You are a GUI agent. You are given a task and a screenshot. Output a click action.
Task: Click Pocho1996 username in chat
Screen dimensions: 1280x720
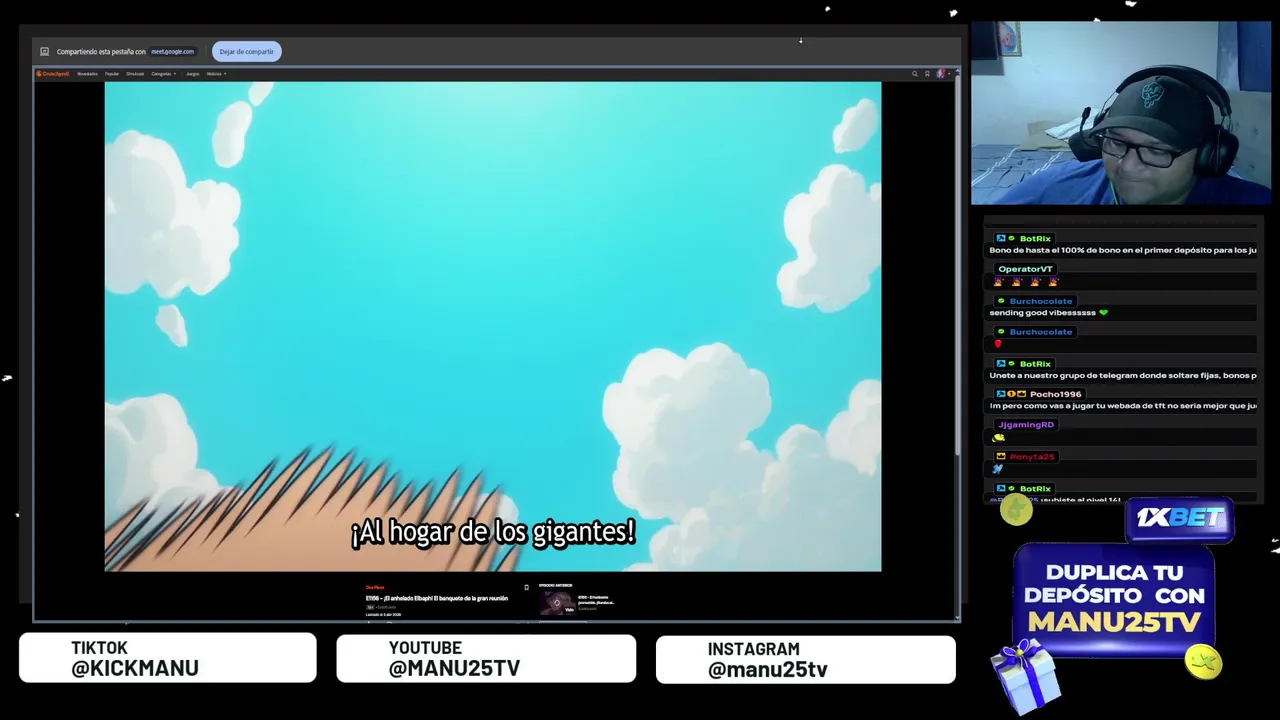1055,394
